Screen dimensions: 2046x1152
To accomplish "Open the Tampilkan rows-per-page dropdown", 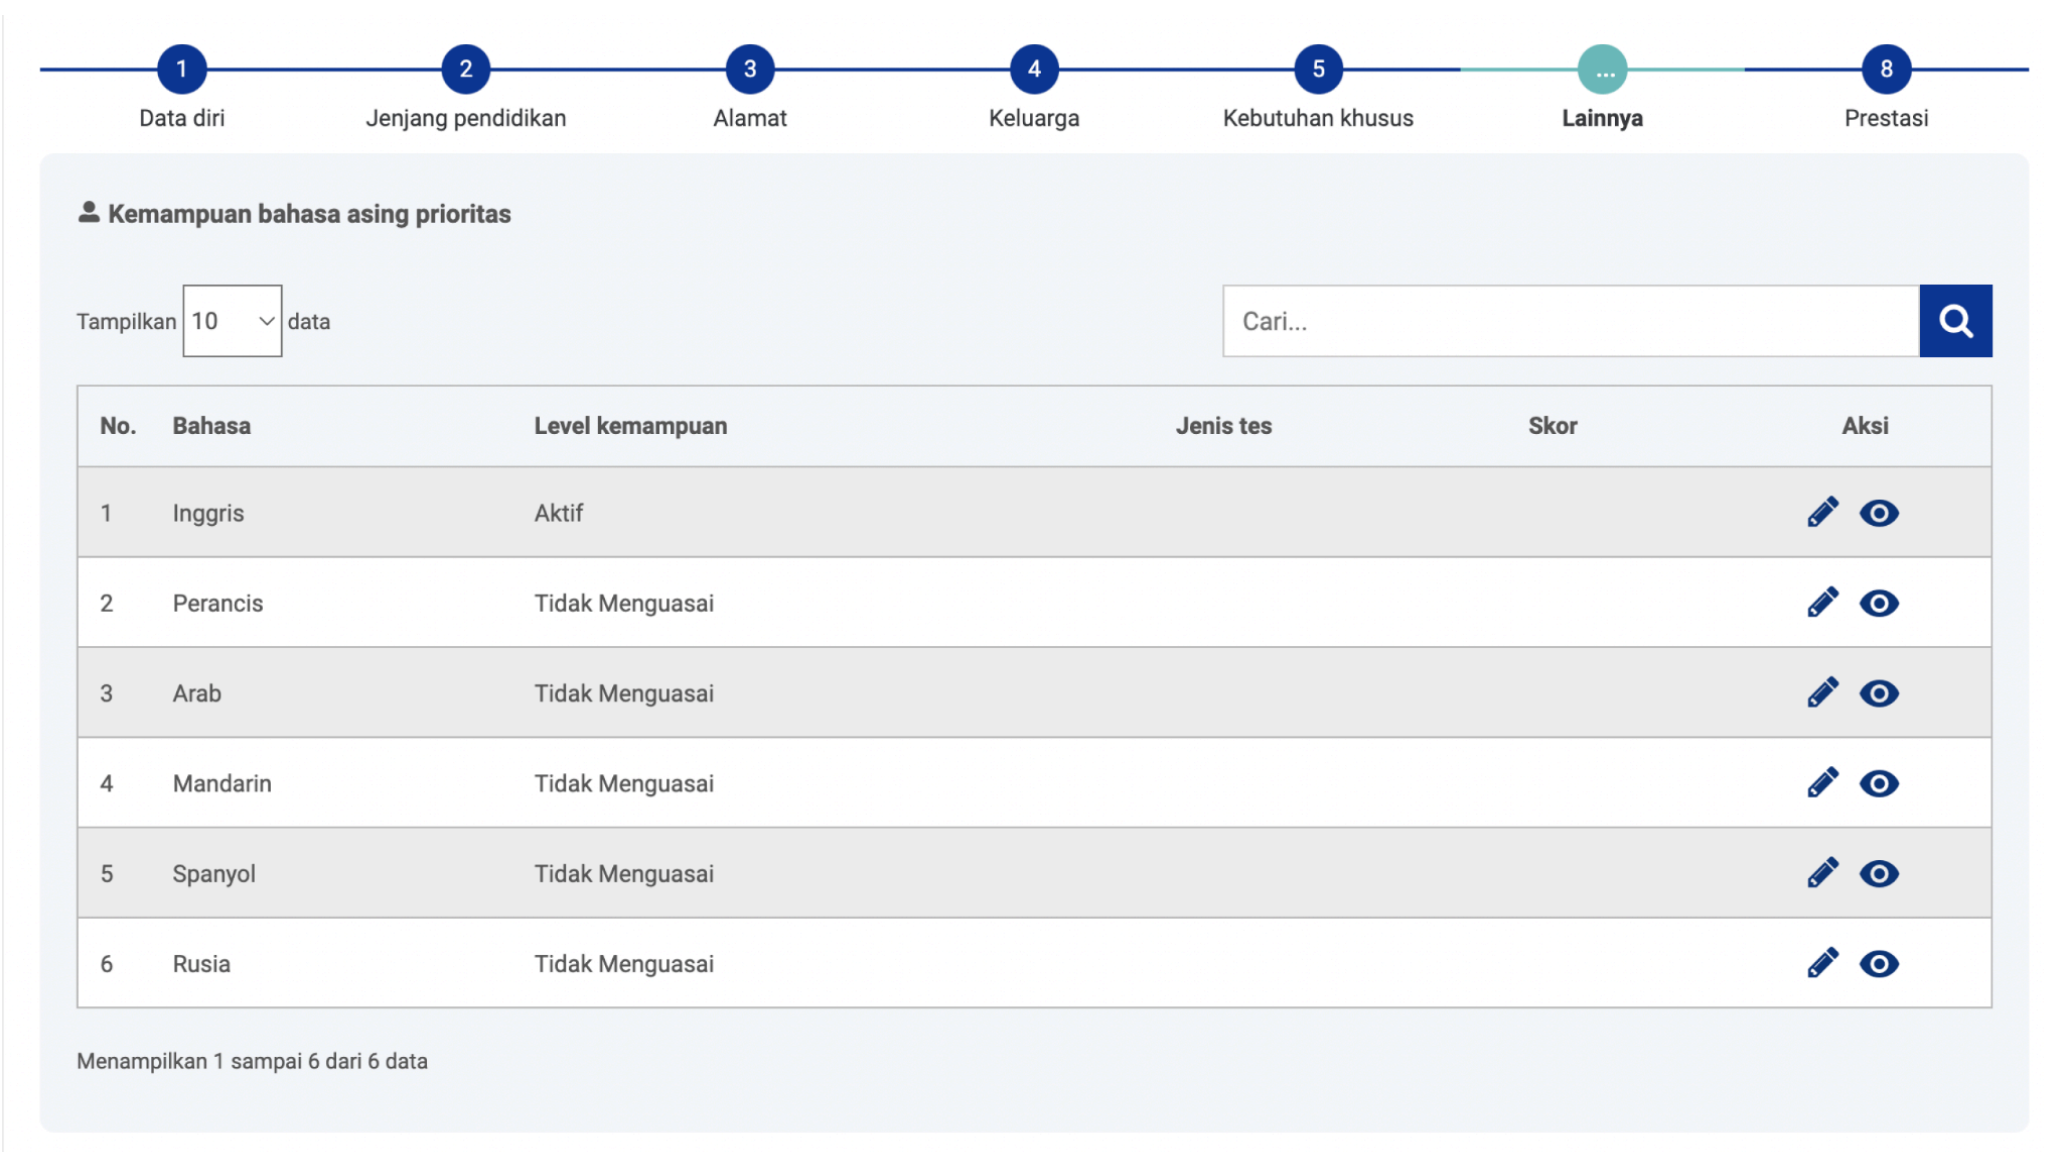I will [232, 321].
